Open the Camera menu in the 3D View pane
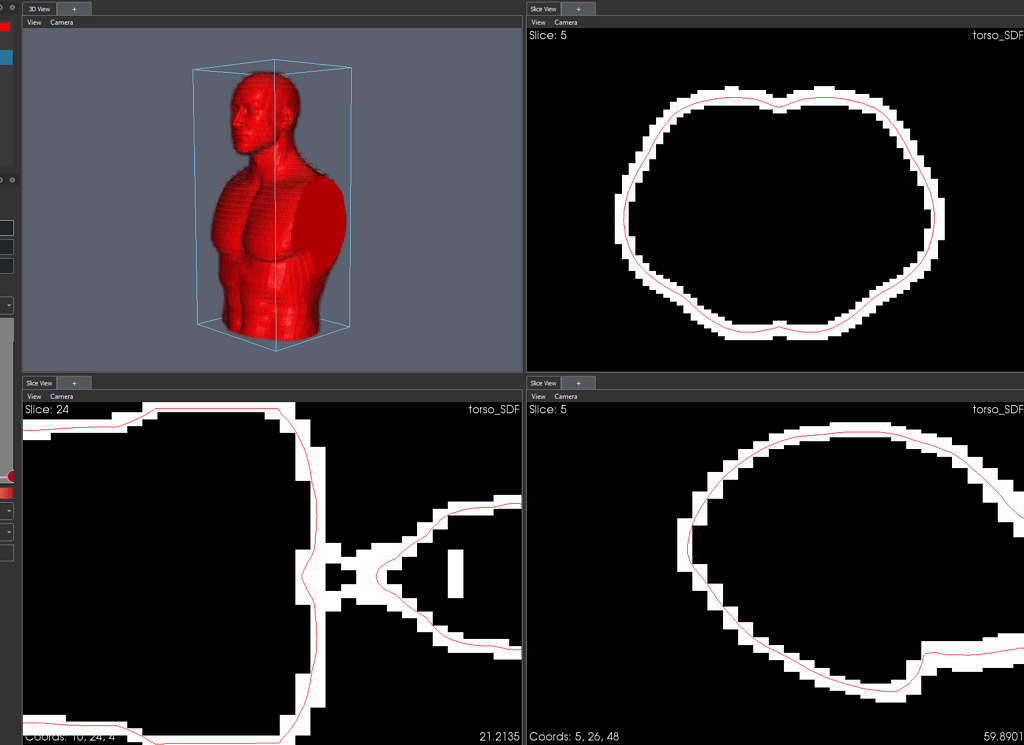This screenshot has width=1024, height=745. 61,22
